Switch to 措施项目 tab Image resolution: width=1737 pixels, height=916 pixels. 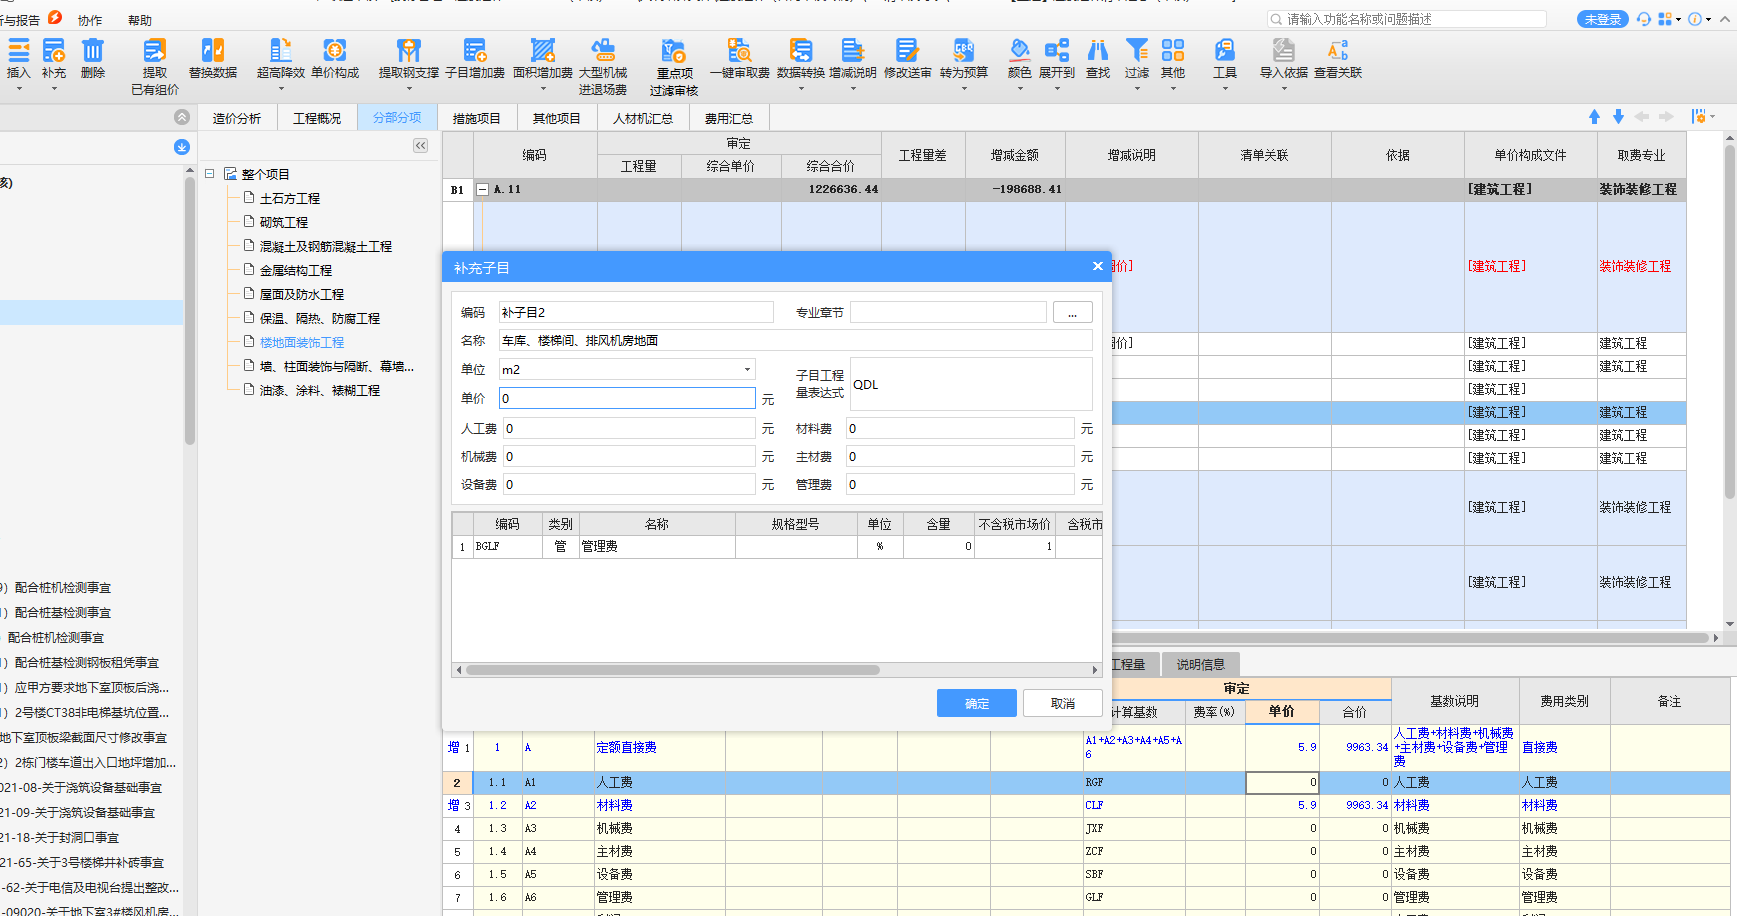click(477, 118)
